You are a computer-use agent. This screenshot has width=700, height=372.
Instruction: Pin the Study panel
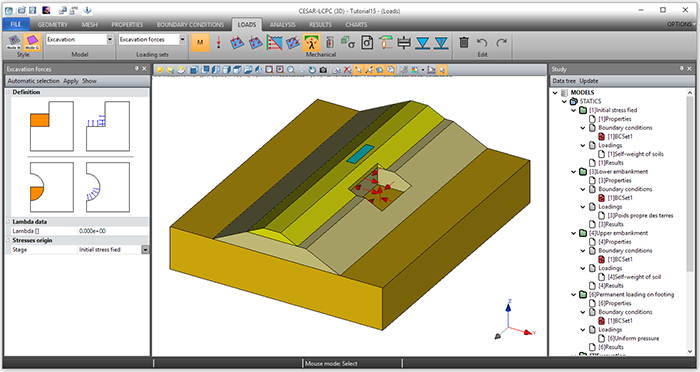point(682,68)
